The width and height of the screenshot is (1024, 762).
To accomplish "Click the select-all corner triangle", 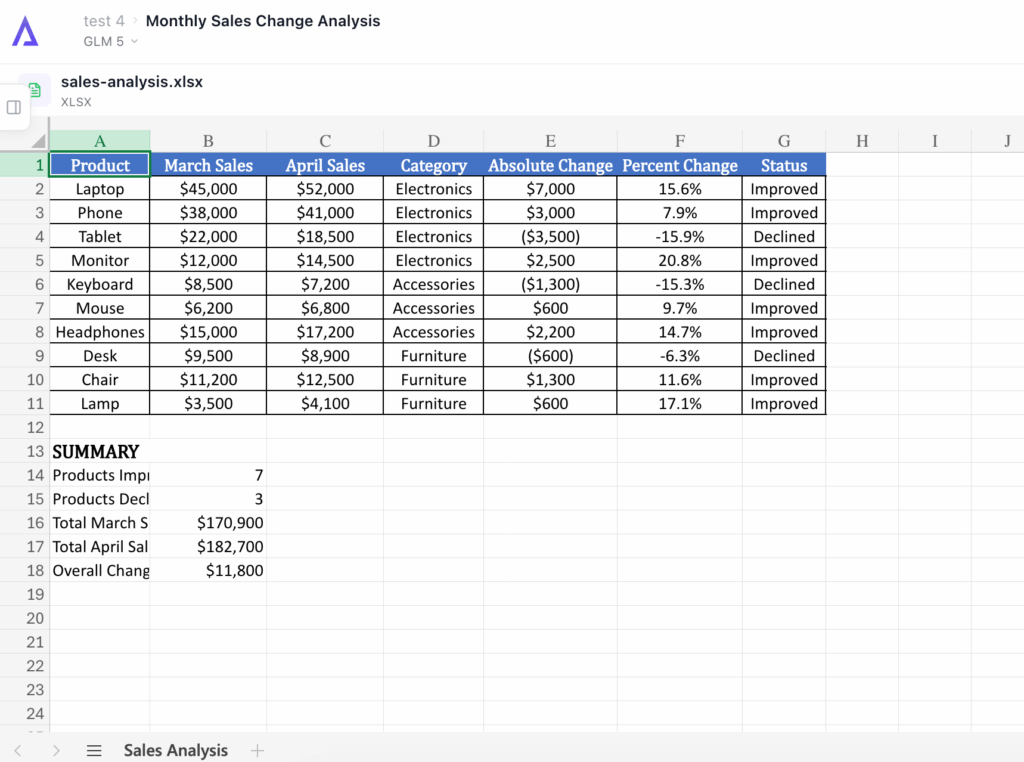I will [39, 140].
